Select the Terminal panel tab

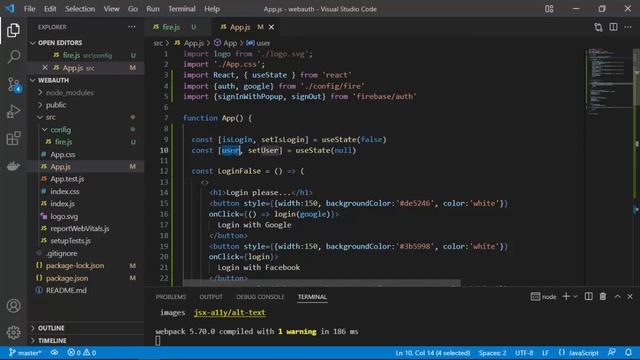(x=312, y=297)
